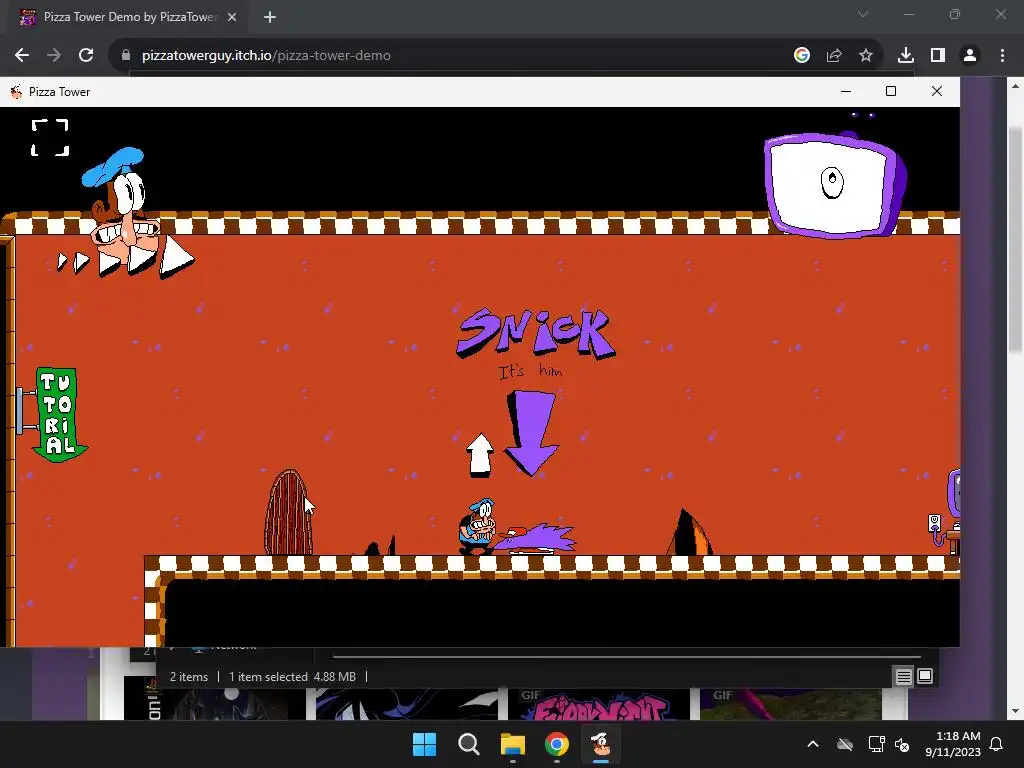1024x768 pixels.
Task: Click the '2 items' status text
Action: tap(189, 677)
